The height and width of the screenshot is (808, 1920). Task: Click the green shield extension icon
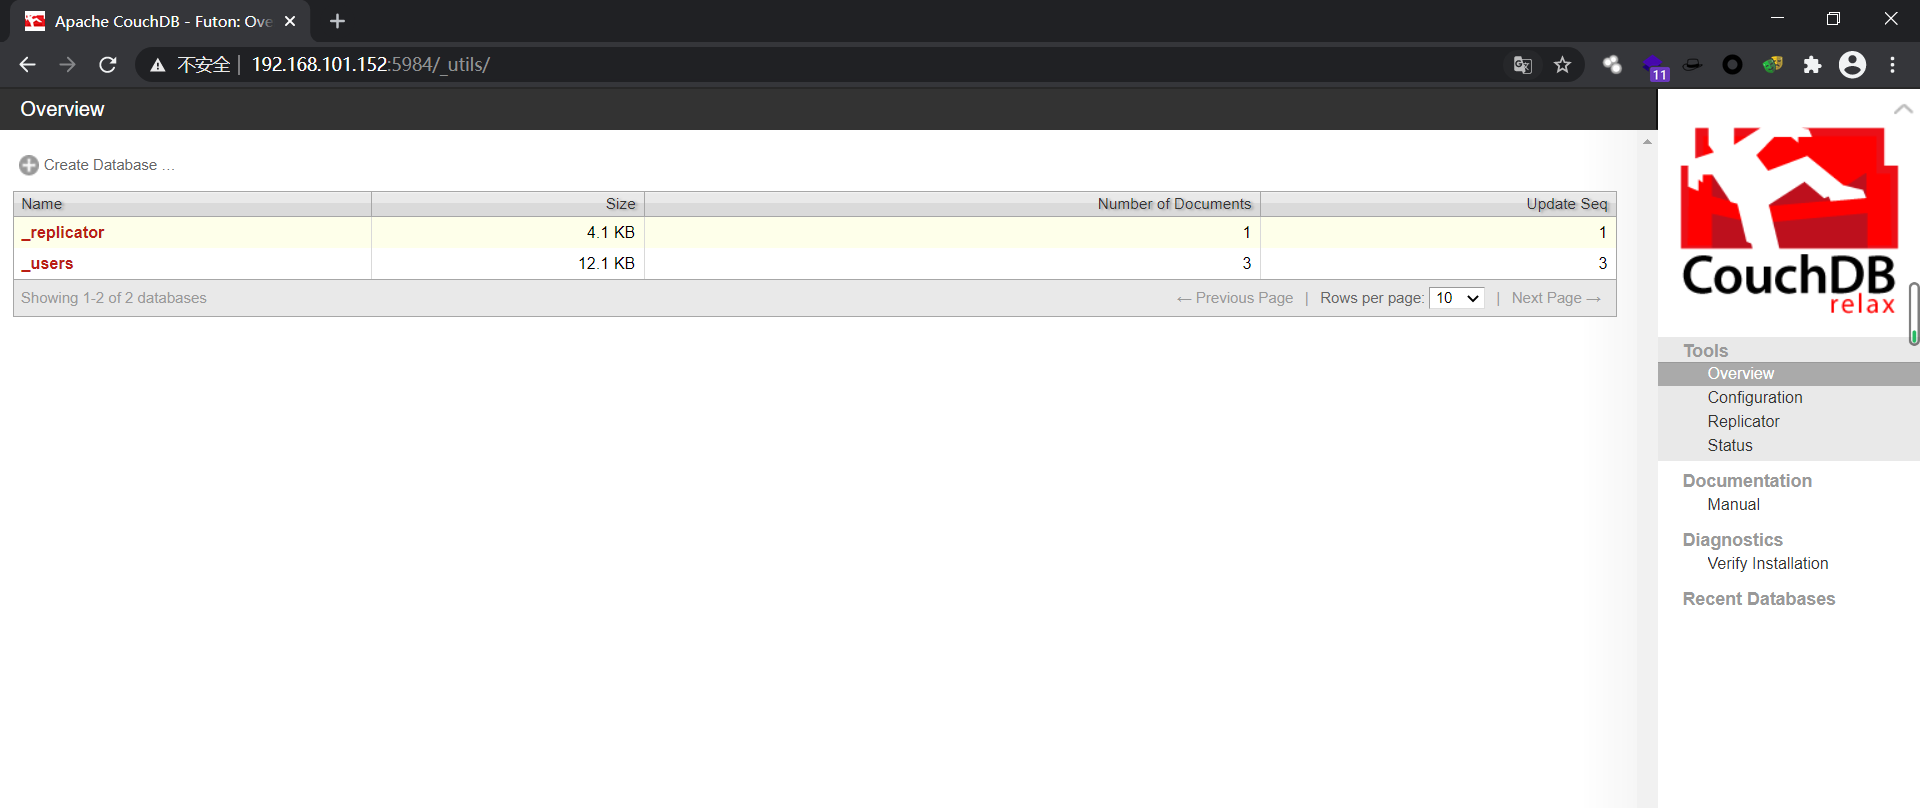click(x=1772, y=65)
